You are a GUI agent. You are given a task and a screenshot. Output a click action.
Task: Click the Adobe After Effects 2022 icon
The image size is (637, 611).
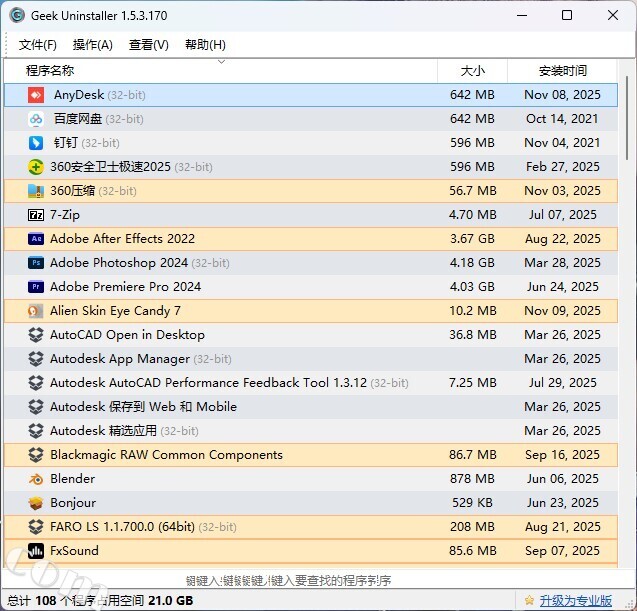point(36,239)
